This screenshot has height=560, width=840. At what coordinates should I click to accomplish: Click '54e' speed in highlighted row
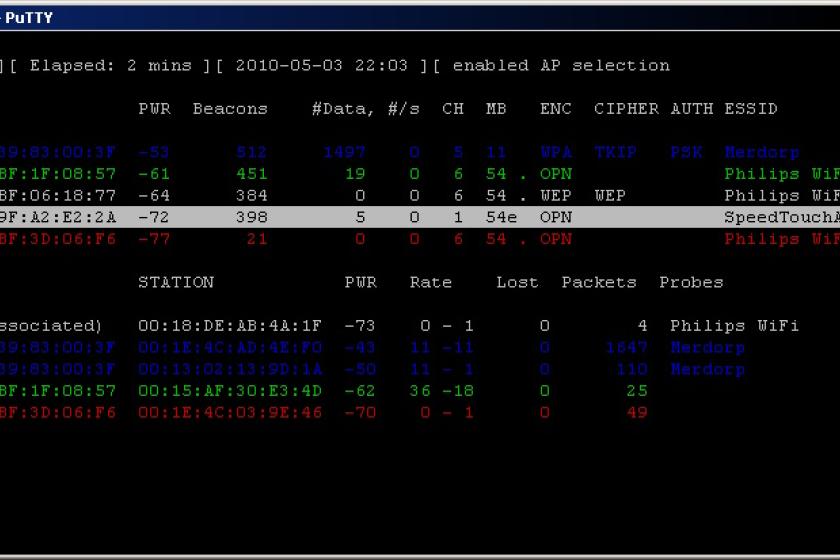click(x=501, y=217)
